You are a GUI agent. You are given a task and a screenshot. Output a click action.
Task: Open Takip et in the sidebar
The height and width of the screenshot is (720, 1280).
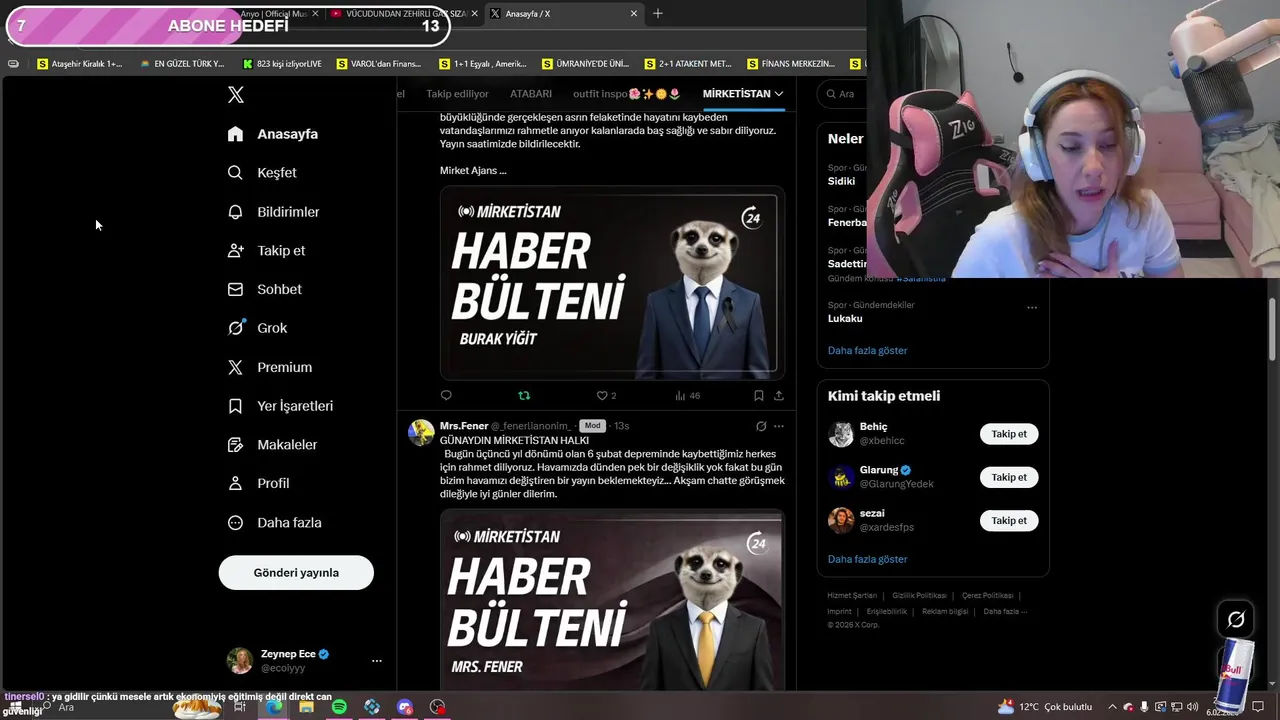[x=267, y=251]
